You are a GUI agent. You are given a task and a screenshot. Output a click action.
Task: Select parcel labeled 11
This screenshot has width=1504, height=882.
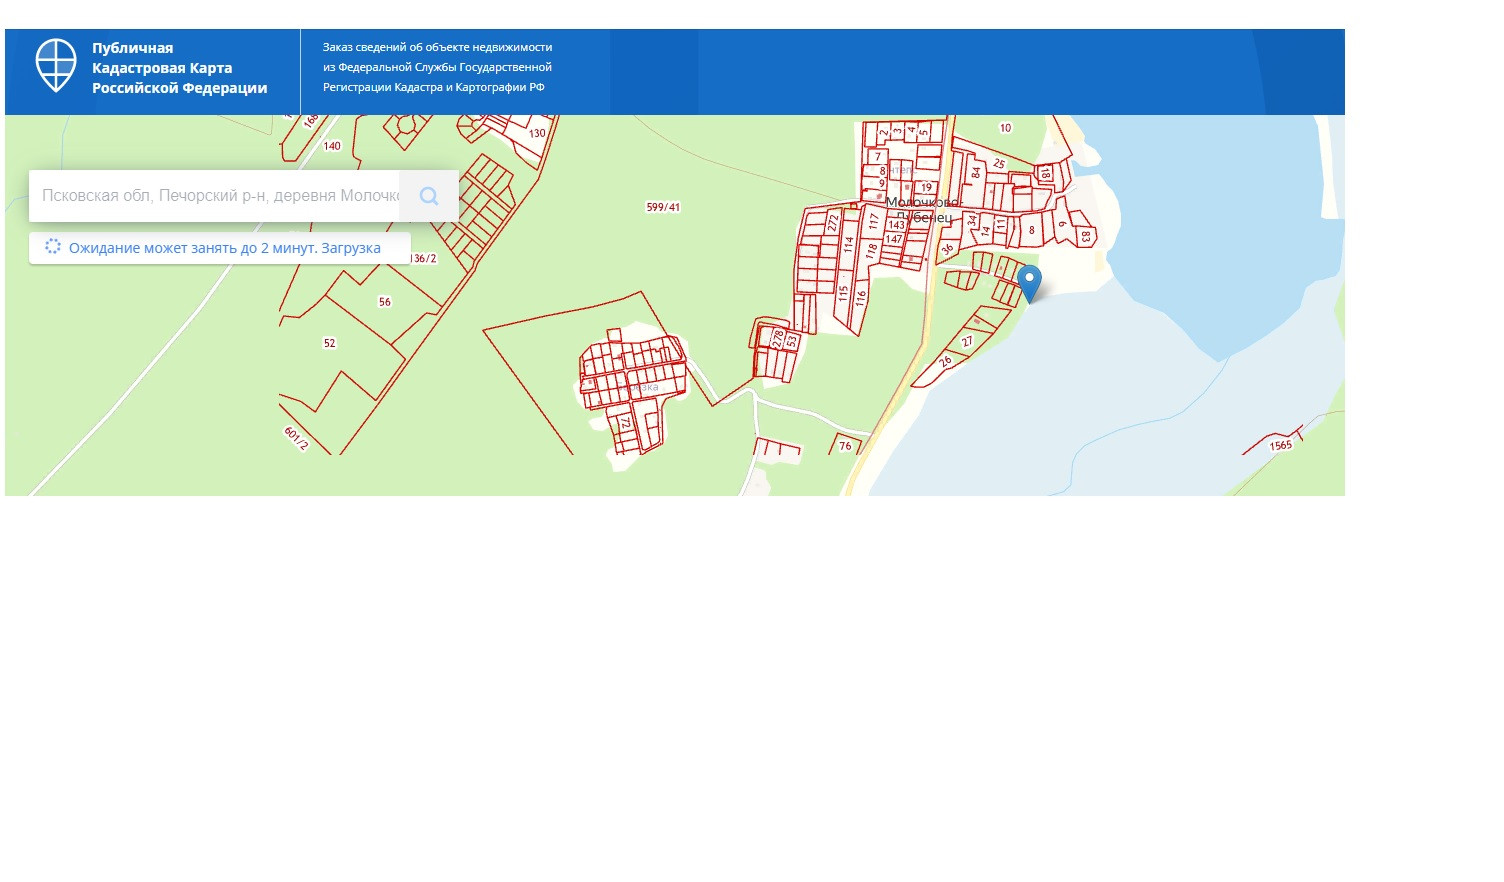(1001, 225)
